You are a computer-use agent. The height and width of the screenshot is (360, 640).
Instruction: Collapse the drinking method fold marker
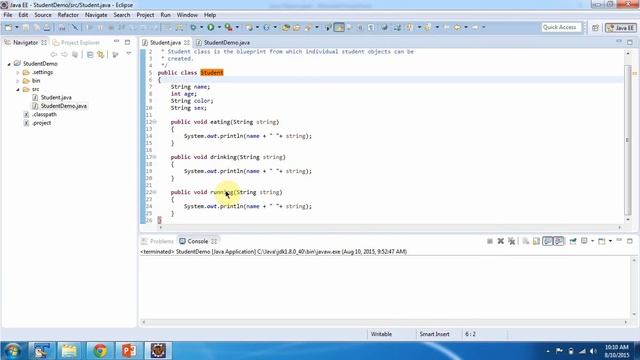pyautogui.click(x=154, y=157)
